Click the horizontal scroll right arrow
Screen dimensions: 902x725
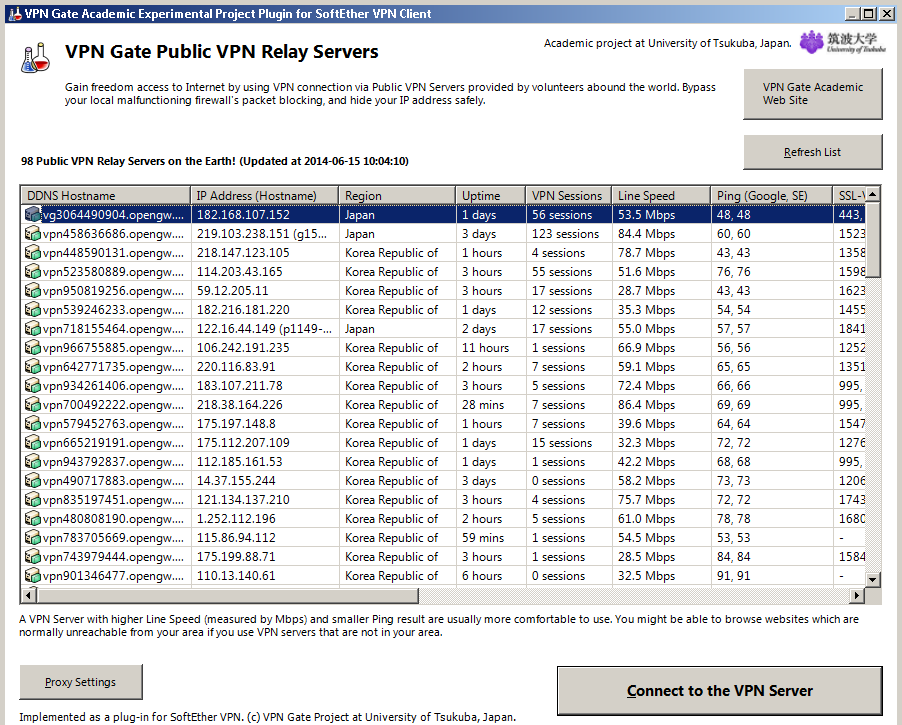click(x=857, y=595)
